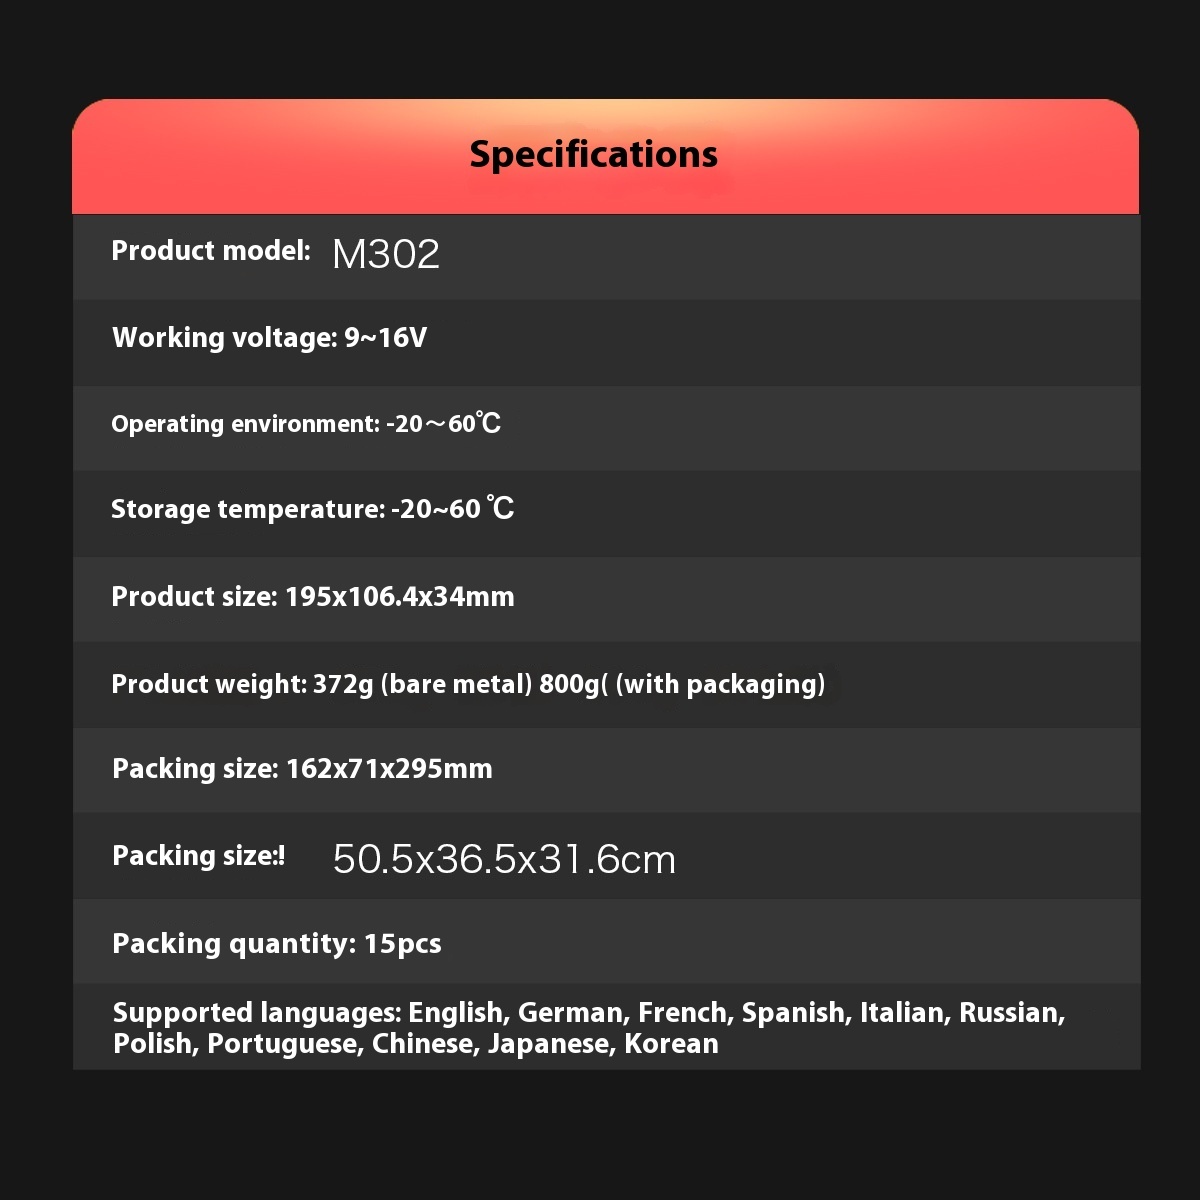Select the 162x71x295mm packing size text
This screenshot has width=1200, height=1200.
[x=389, y=769]
